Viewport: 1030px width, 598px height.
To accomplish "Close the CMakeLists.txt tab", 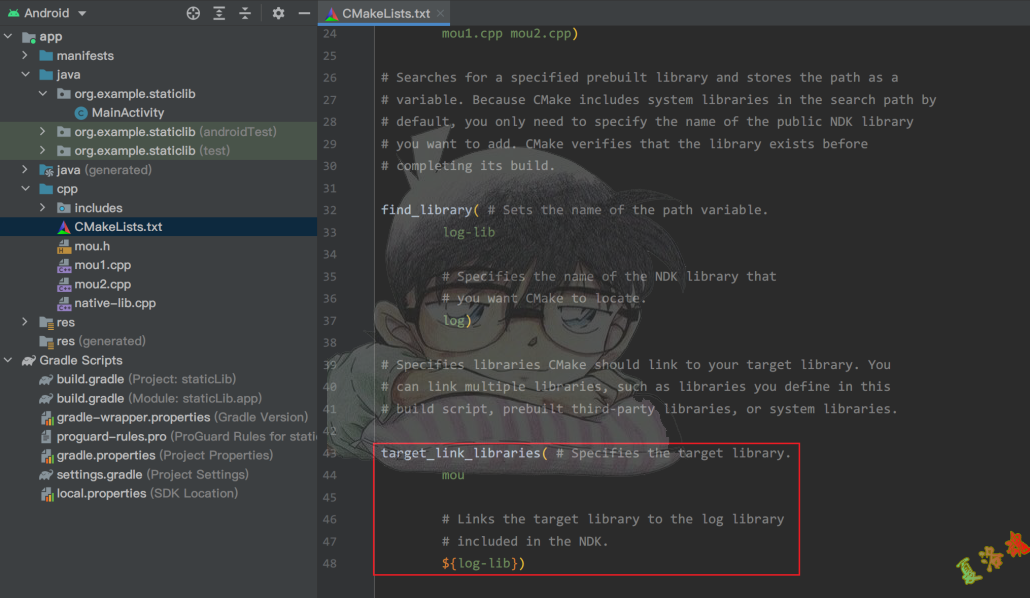I will point(439,13).
